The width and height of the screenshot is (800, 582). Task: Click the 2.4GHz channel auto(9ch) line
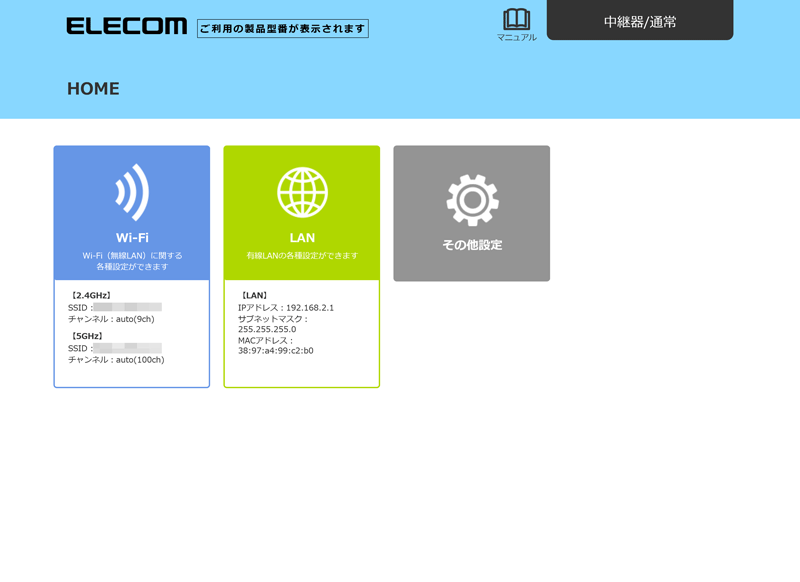coord(111,319)
